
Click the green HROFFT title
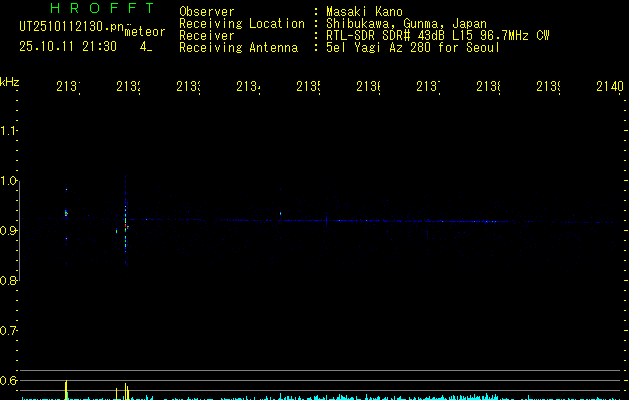point(102,8)
